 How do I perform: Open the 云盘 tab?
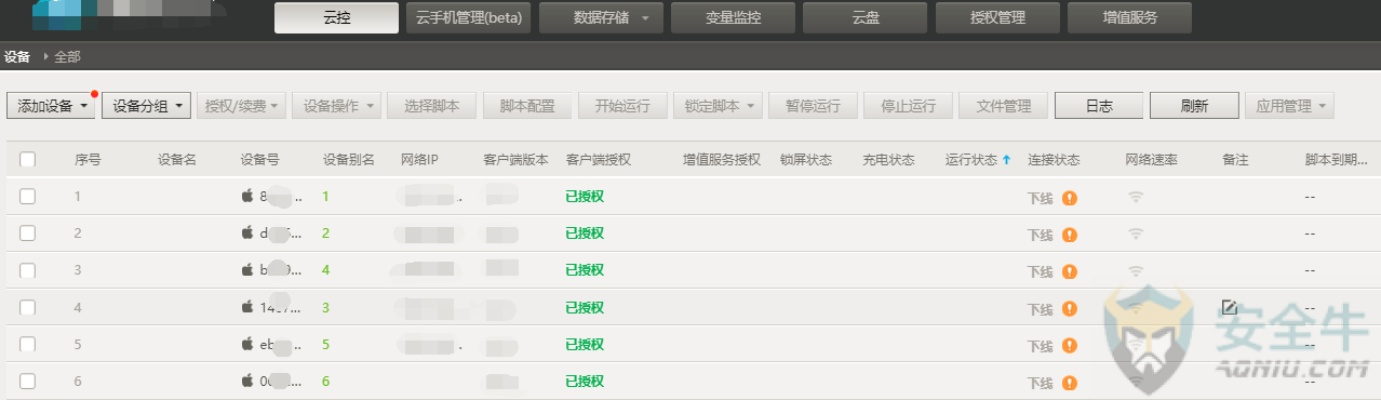(866, 18)
